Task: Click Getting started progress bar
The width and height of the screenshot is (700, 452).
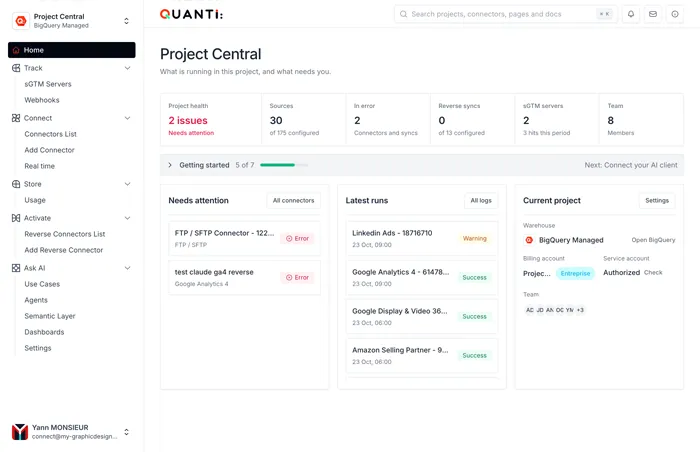Action: [x=284, y=165]
